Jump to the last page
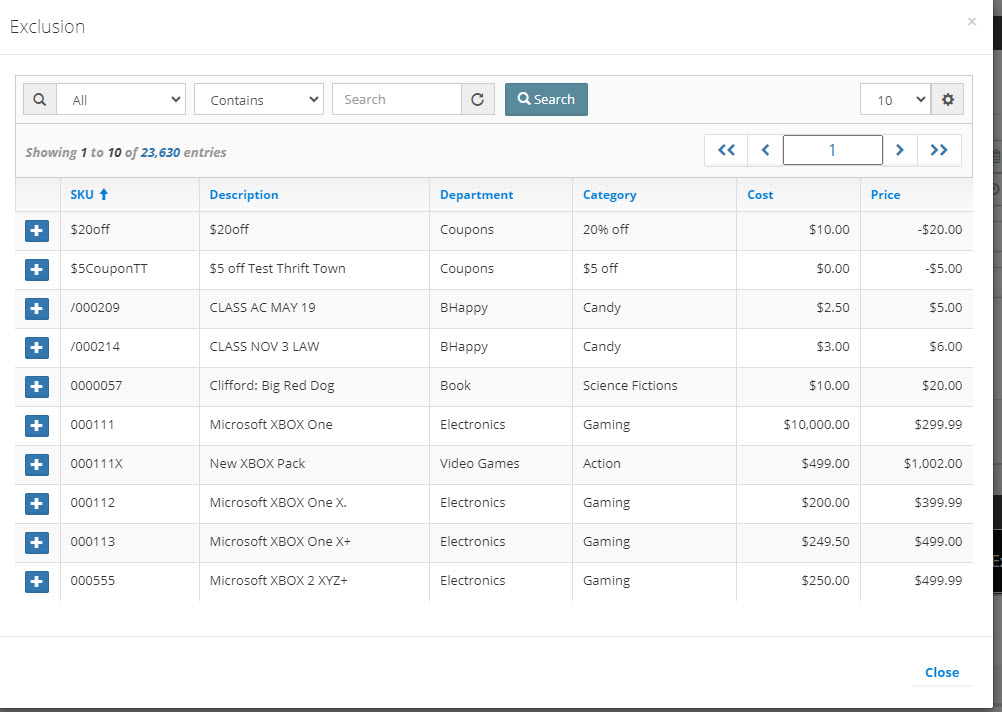This screenshot has height=712, width=1002. coord(939,150)
